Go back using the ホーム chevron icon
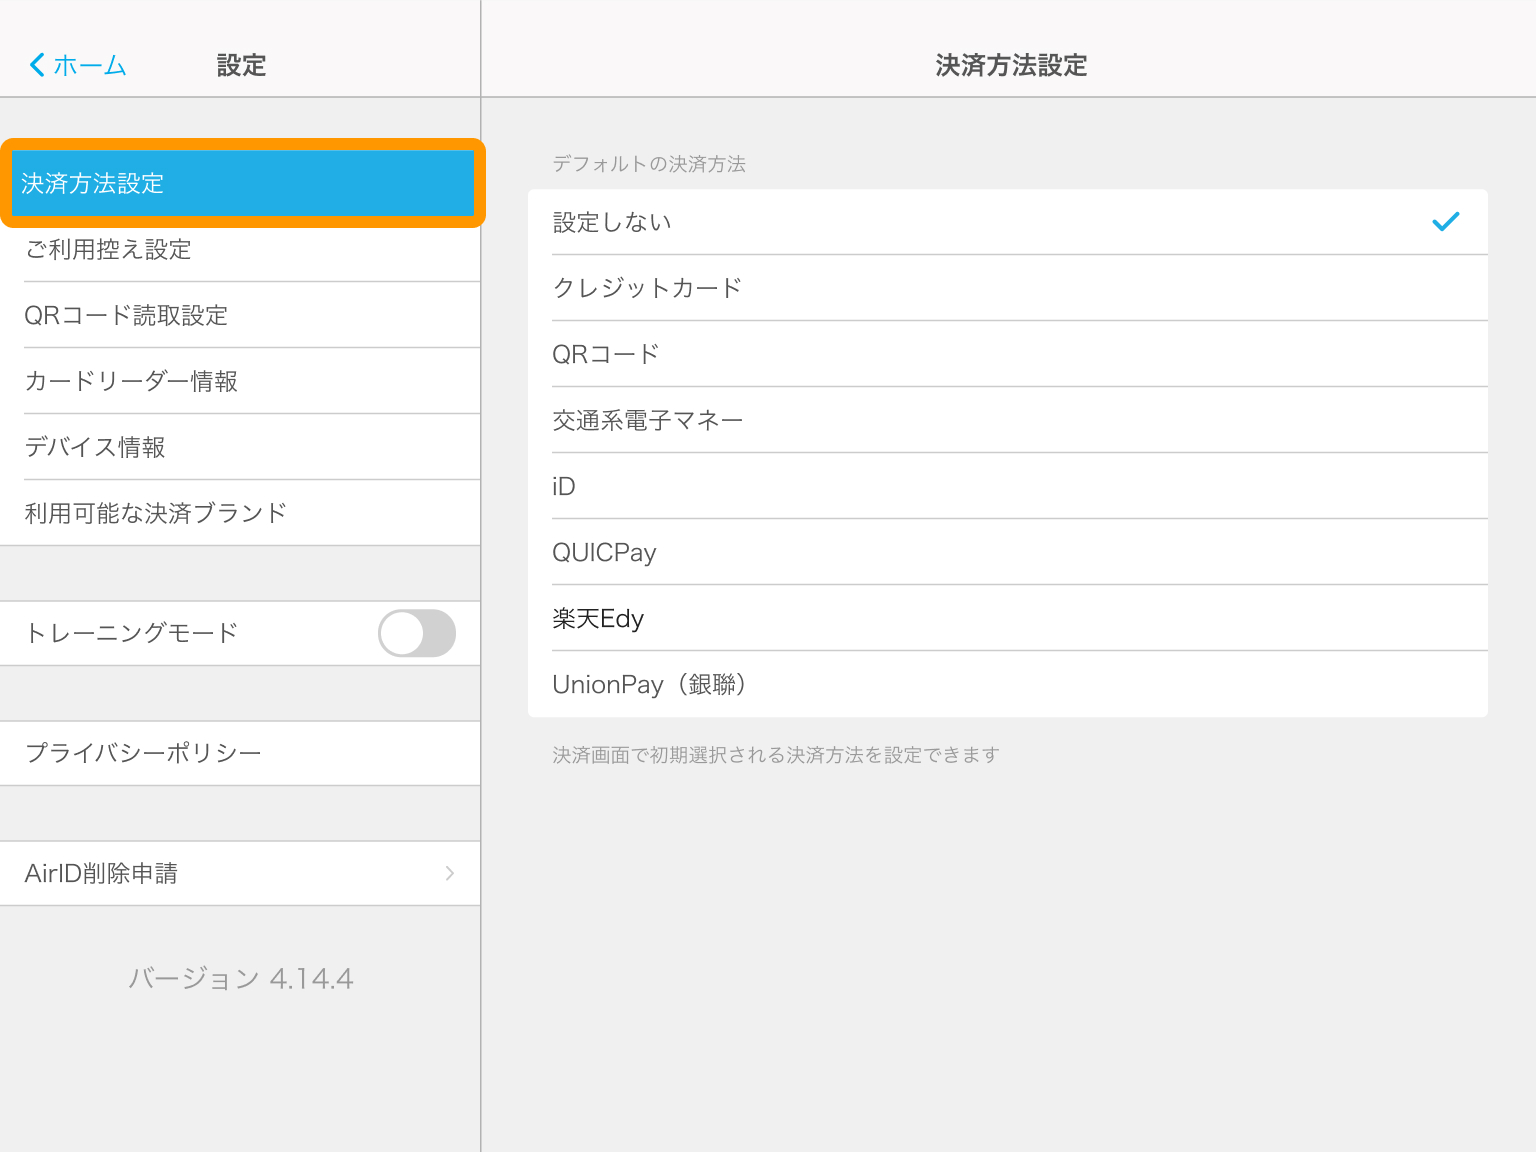The width and height of the screenshot is (1536, 1152). 37,65
